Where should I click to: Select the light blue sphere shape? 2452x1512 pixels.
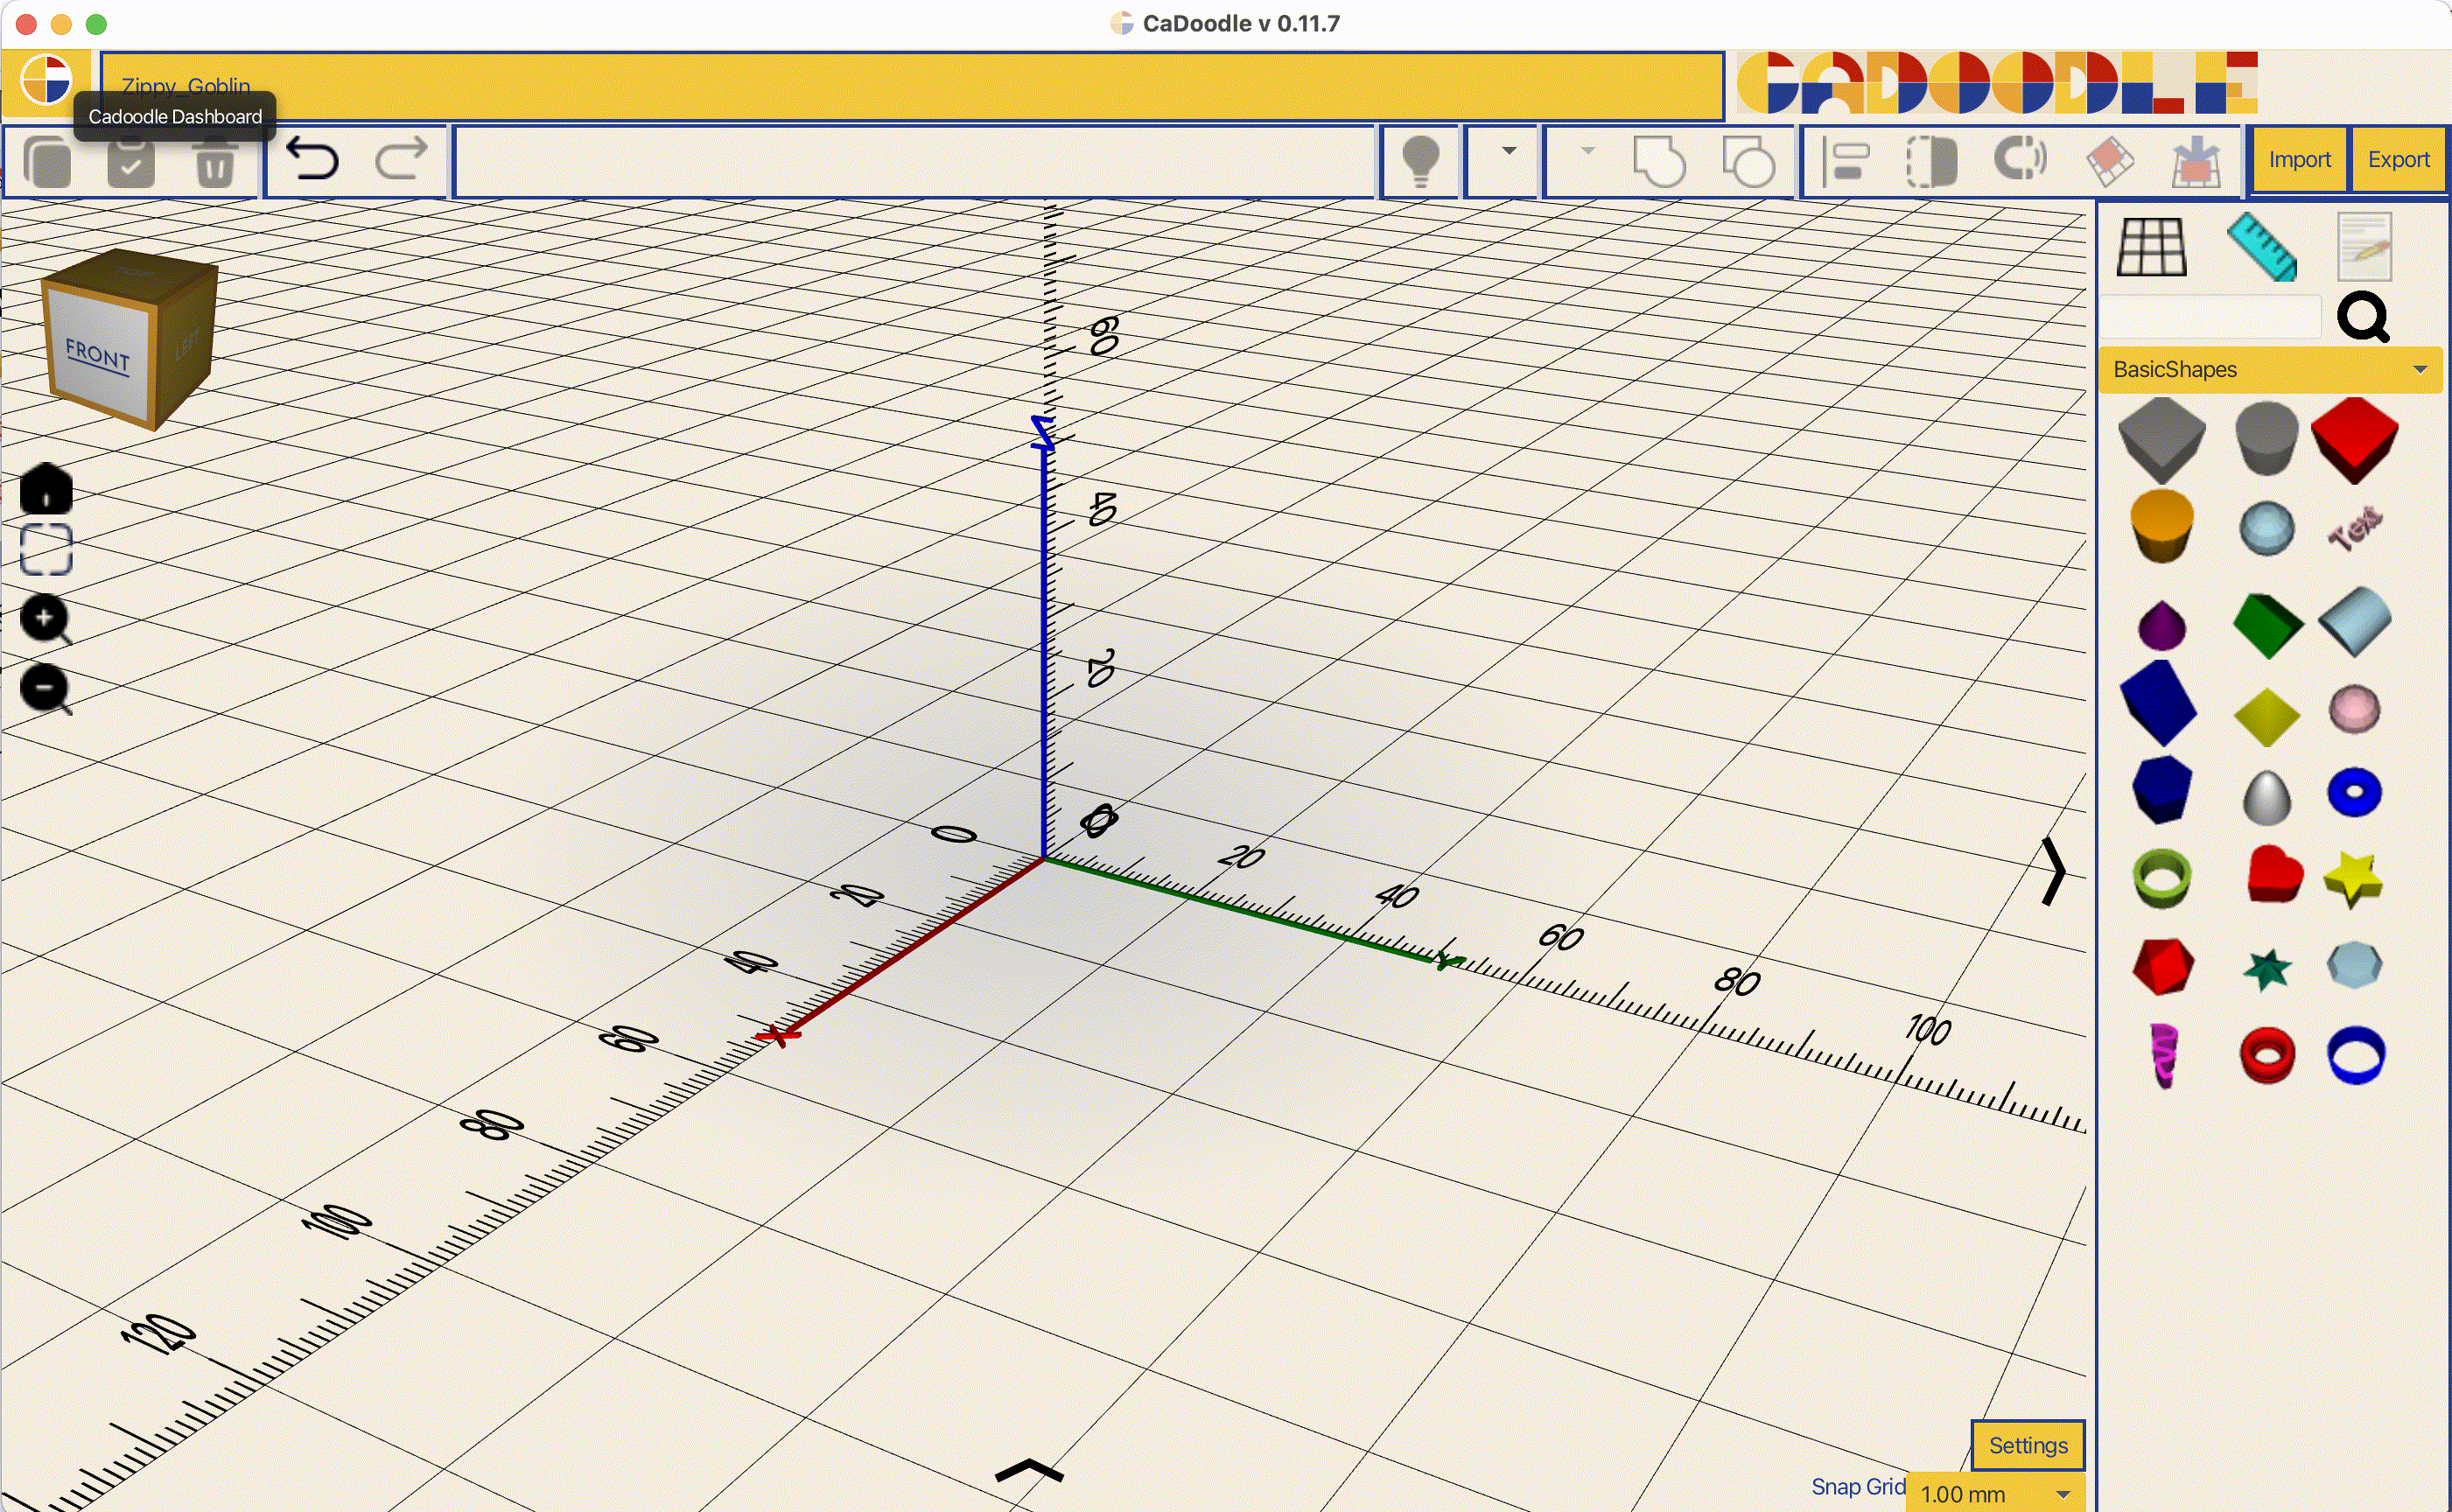coord(2266,528)
